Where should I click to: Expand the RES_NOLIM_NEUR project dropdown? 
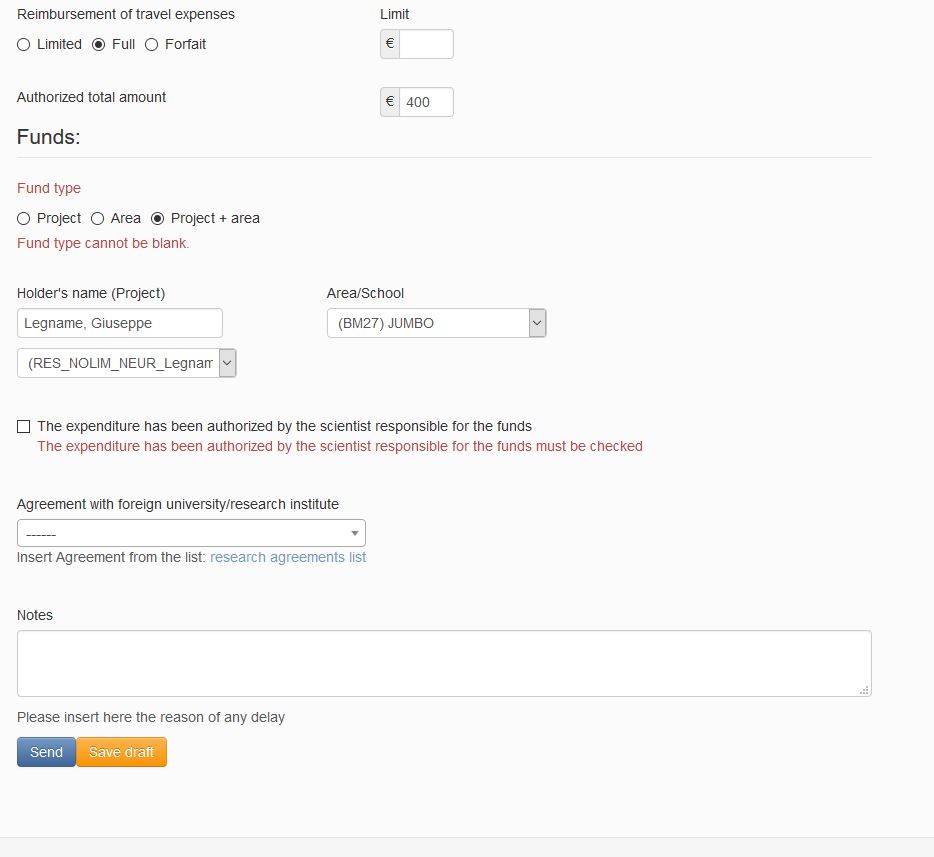click(x=228, y=363)
